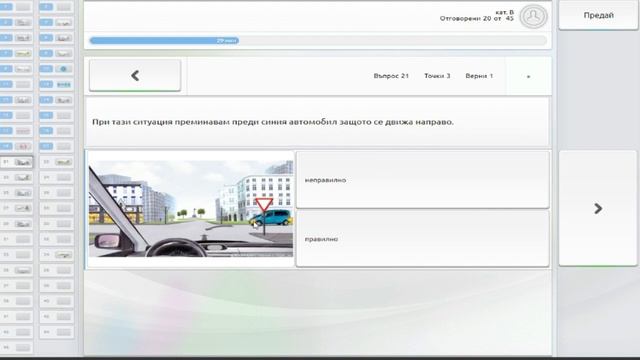Screen dimensions: 640x360
Task: Open question 27 in the question navigator
Action: 16,209
